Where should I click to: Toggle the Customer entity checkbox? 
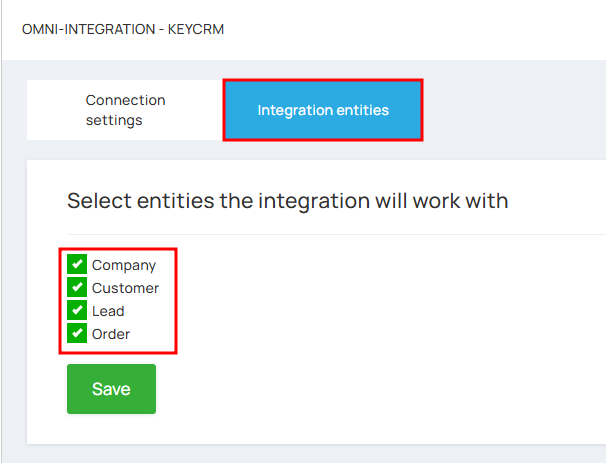77,287
